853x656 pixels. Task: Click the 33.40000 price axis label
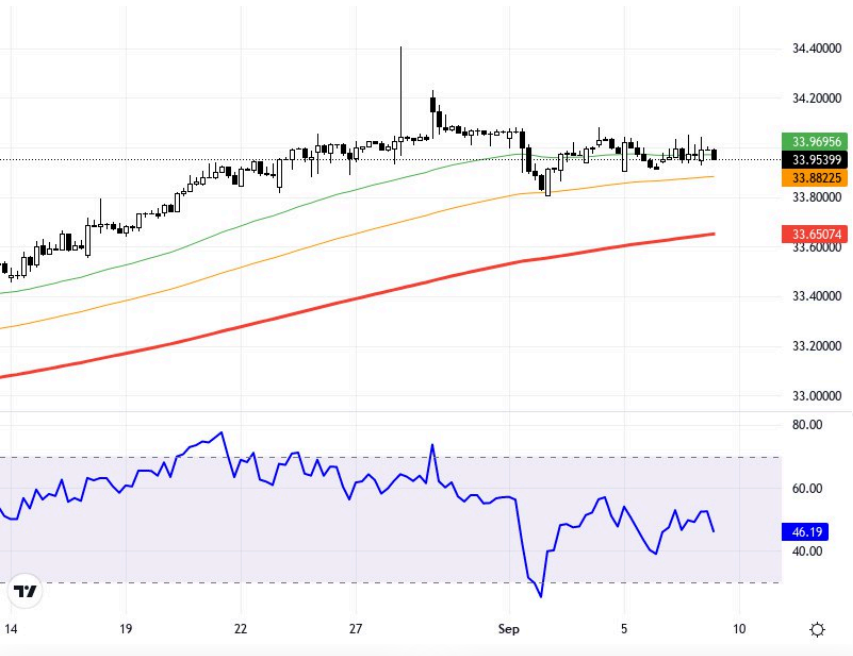tap(814, 297)
